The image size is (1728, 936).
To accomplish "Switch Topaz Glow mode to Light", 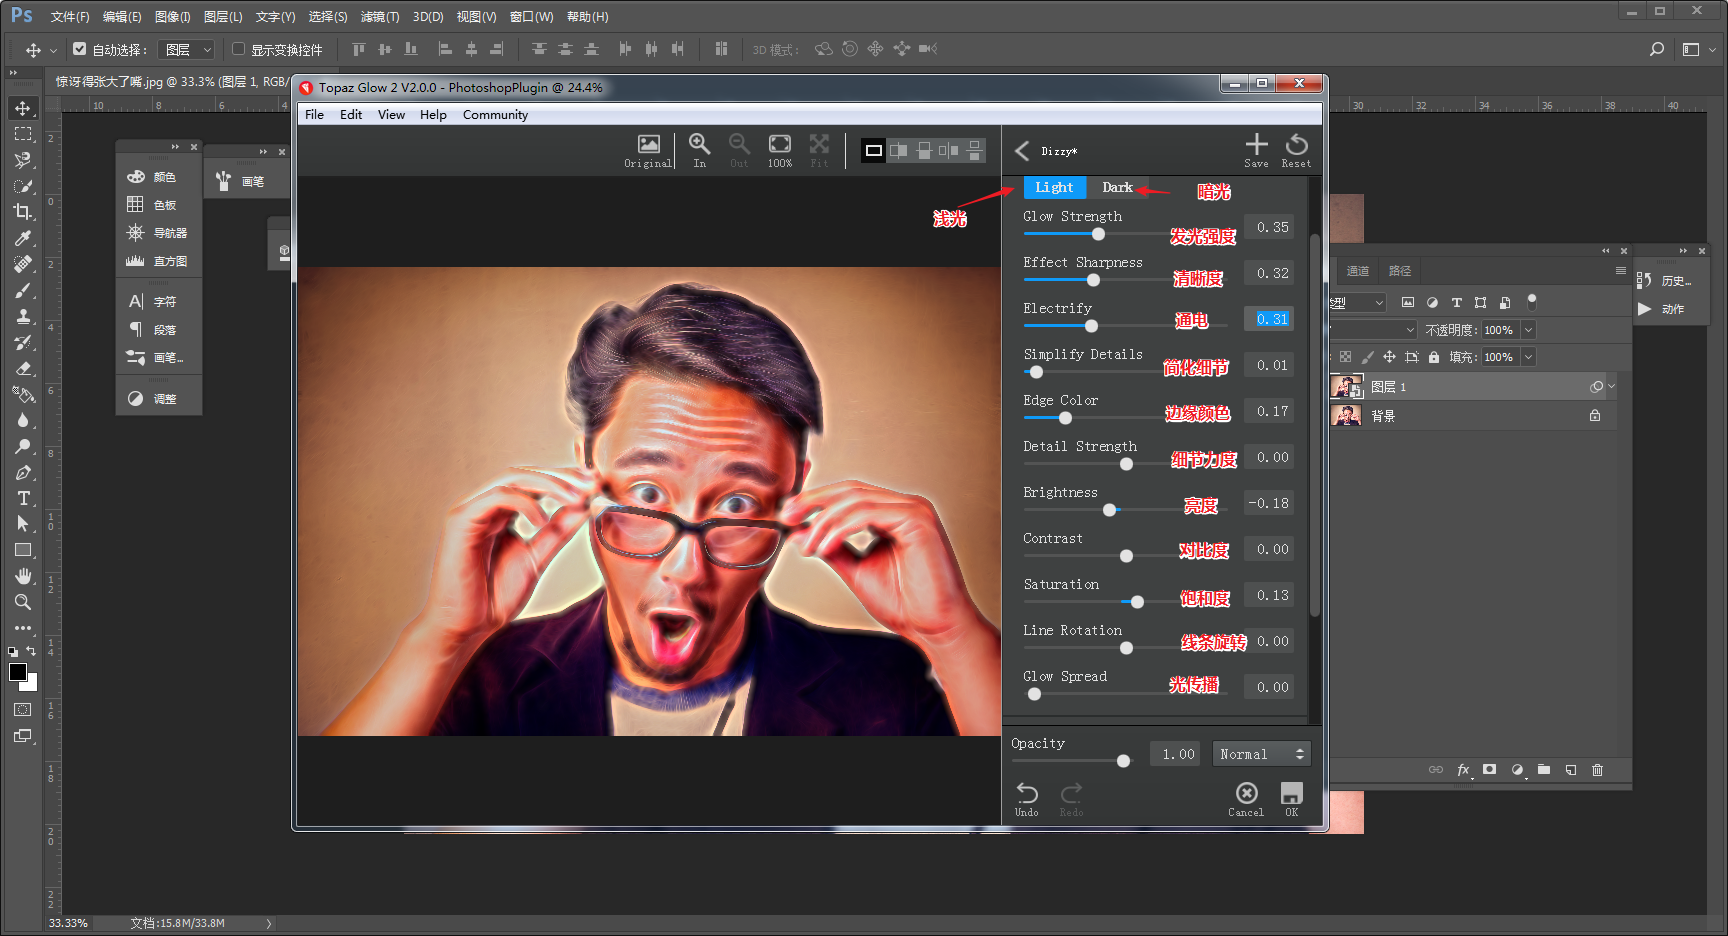I will click(x=1054, y=187).
